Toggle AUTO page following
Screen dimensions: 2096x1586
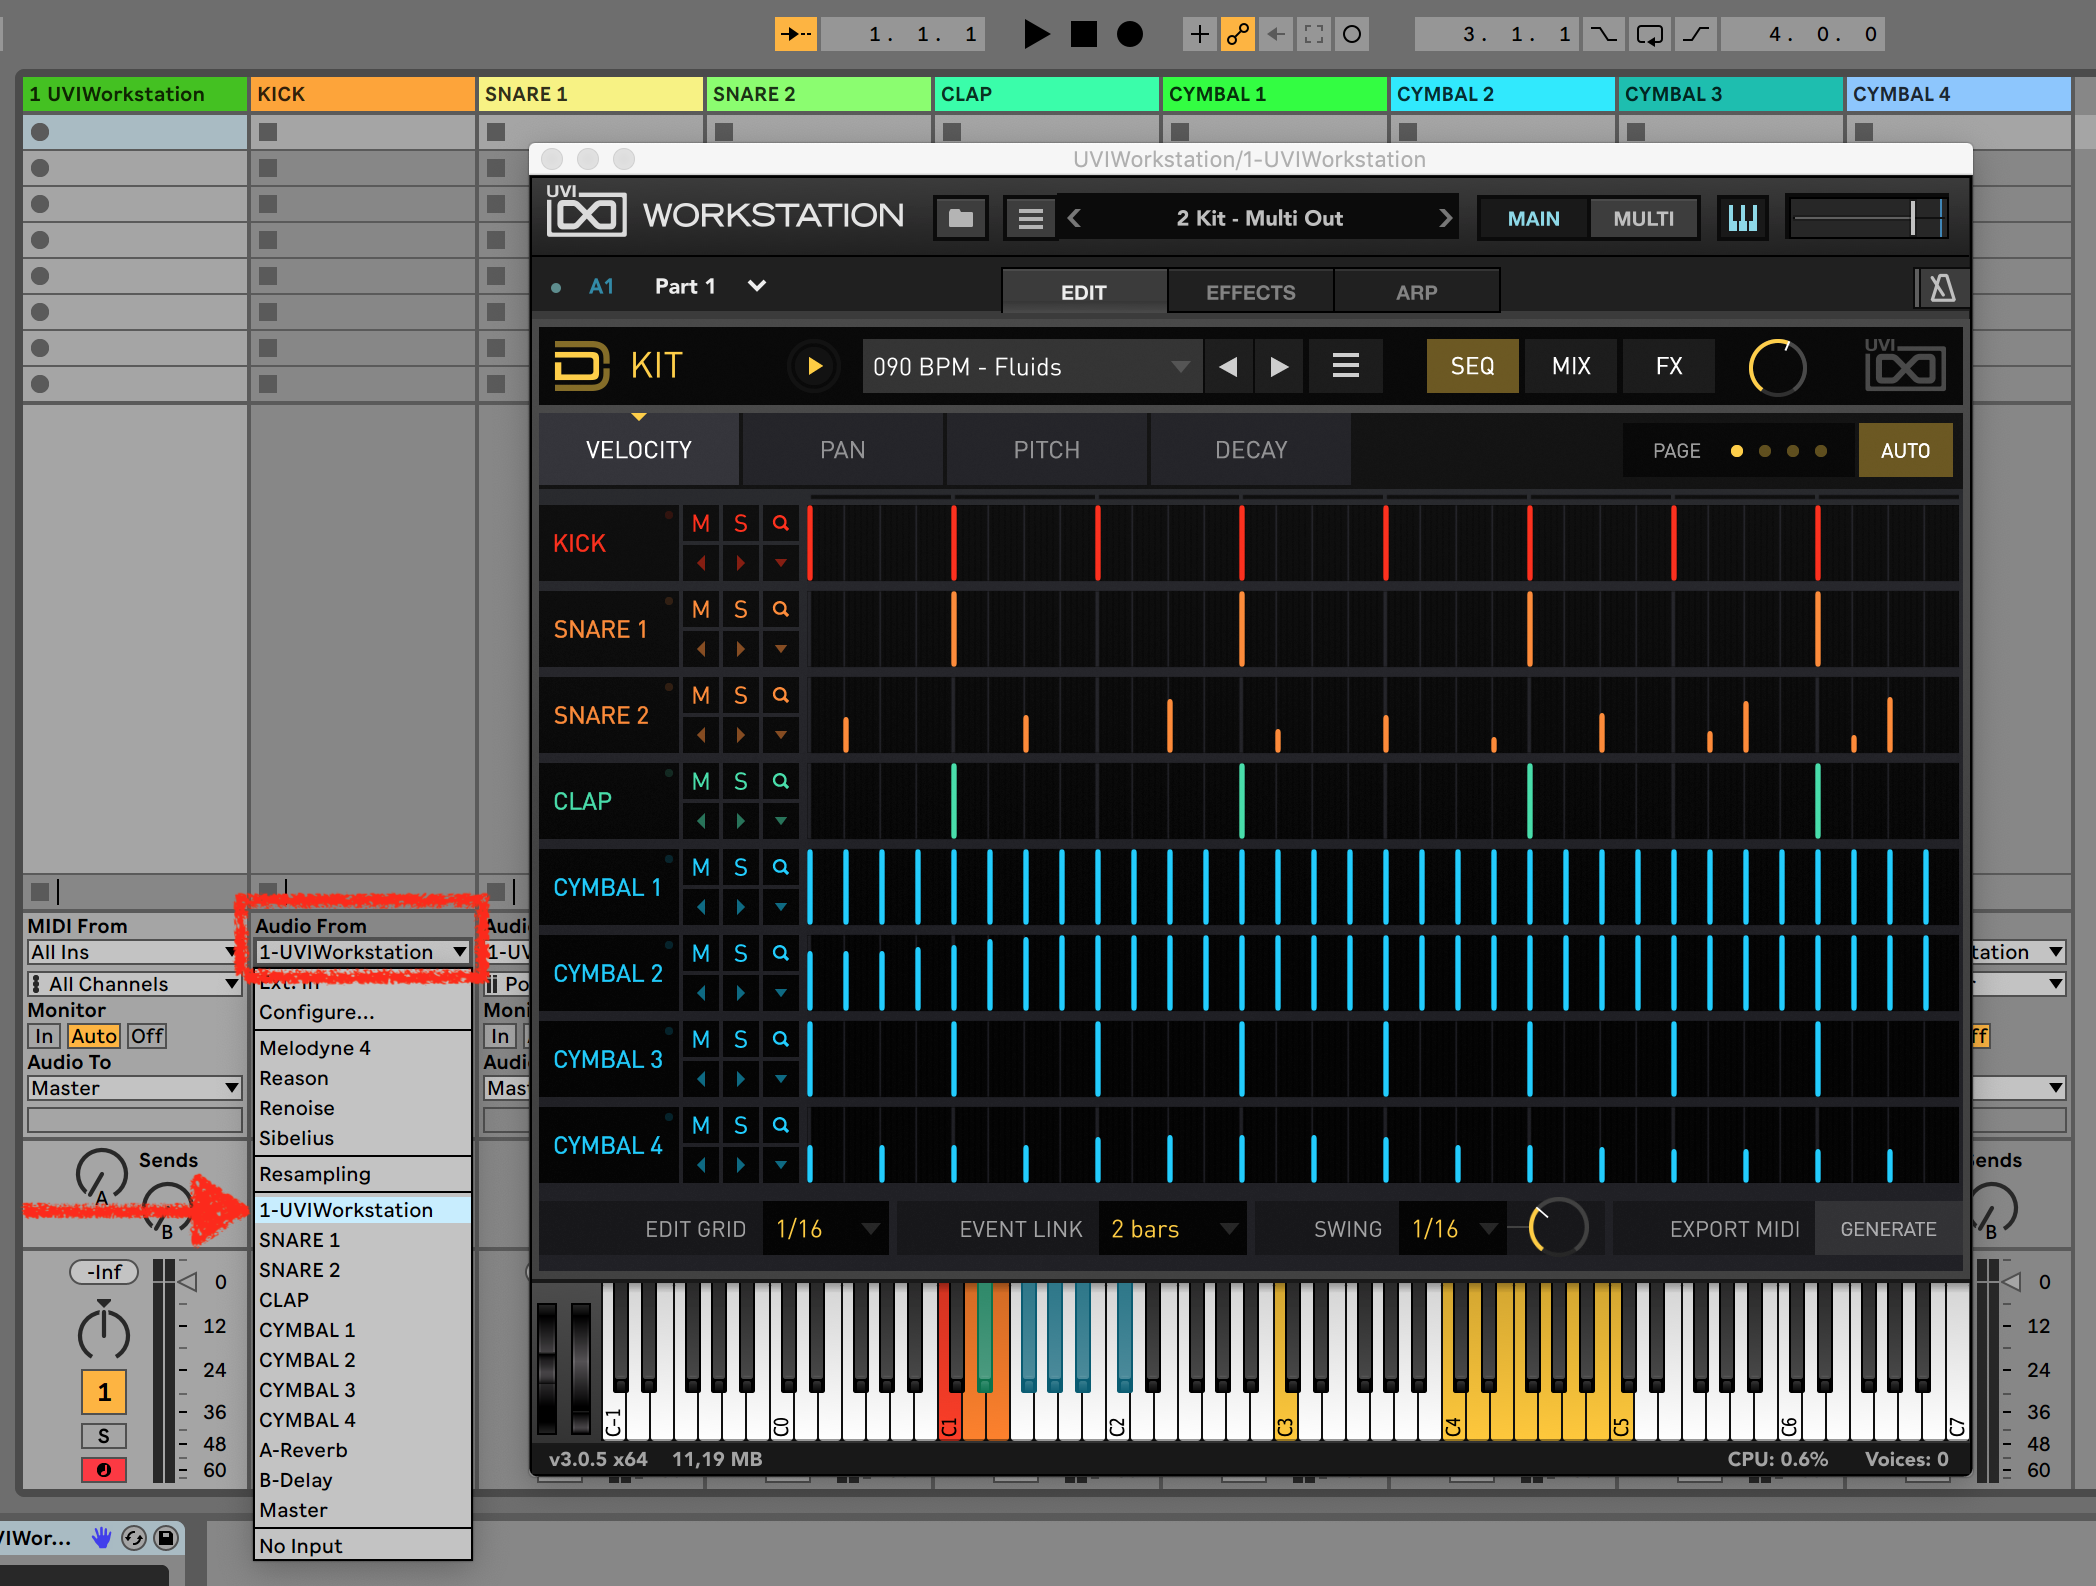pos(1905,450)
